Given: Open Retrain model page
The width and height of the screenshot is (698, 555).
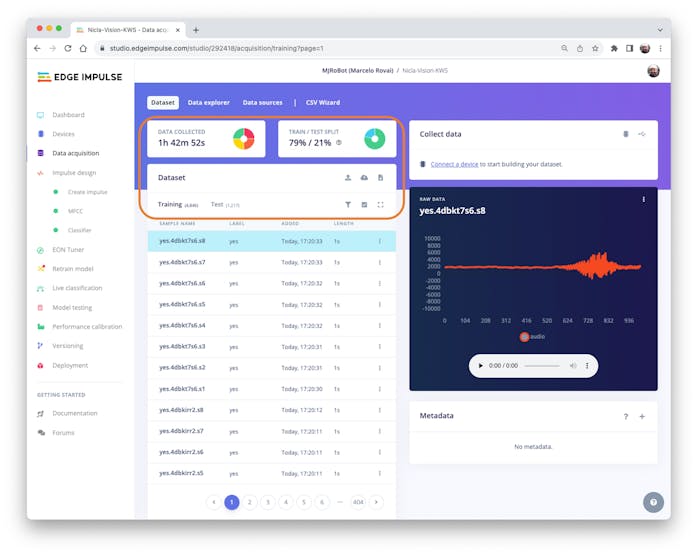Looking at the screenshot, I should [x=73, y=269].
